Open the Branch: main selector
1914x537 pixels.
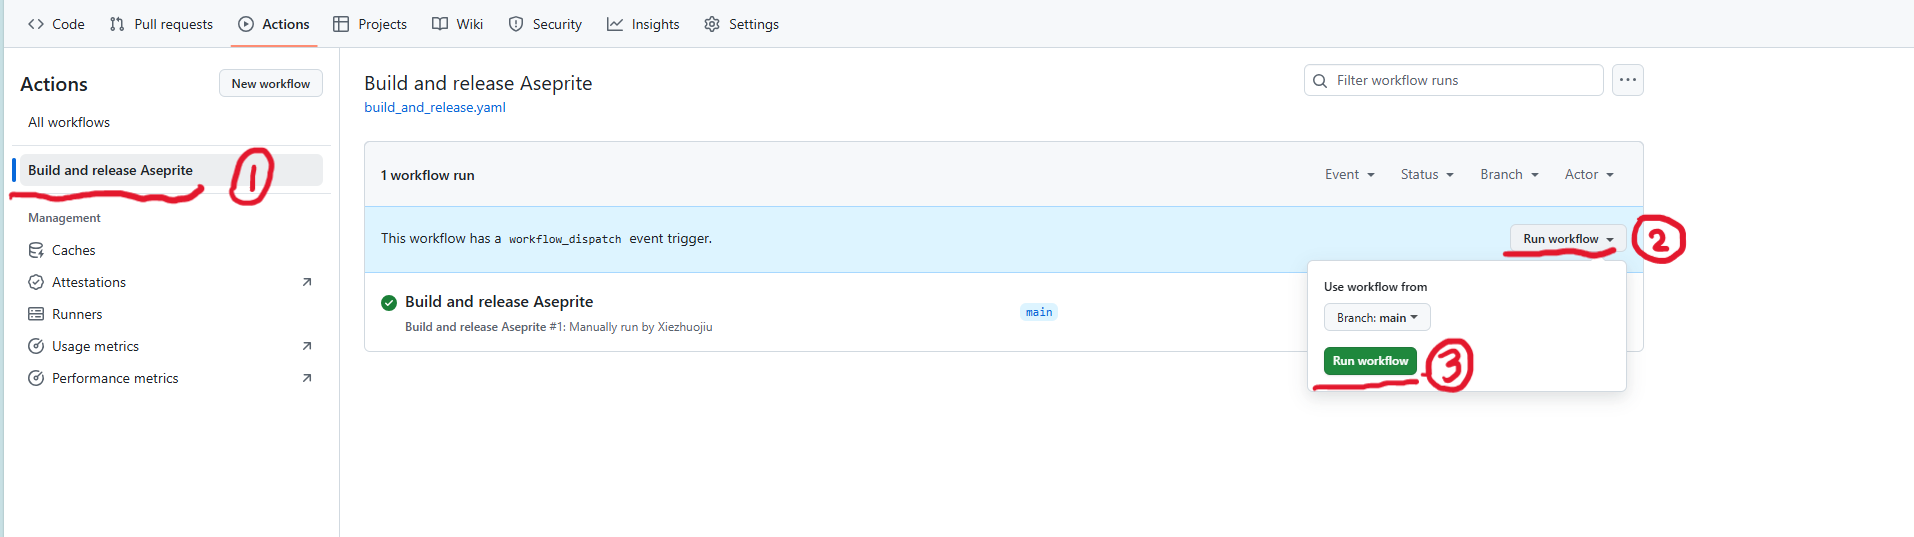[x=1377, y=317]
